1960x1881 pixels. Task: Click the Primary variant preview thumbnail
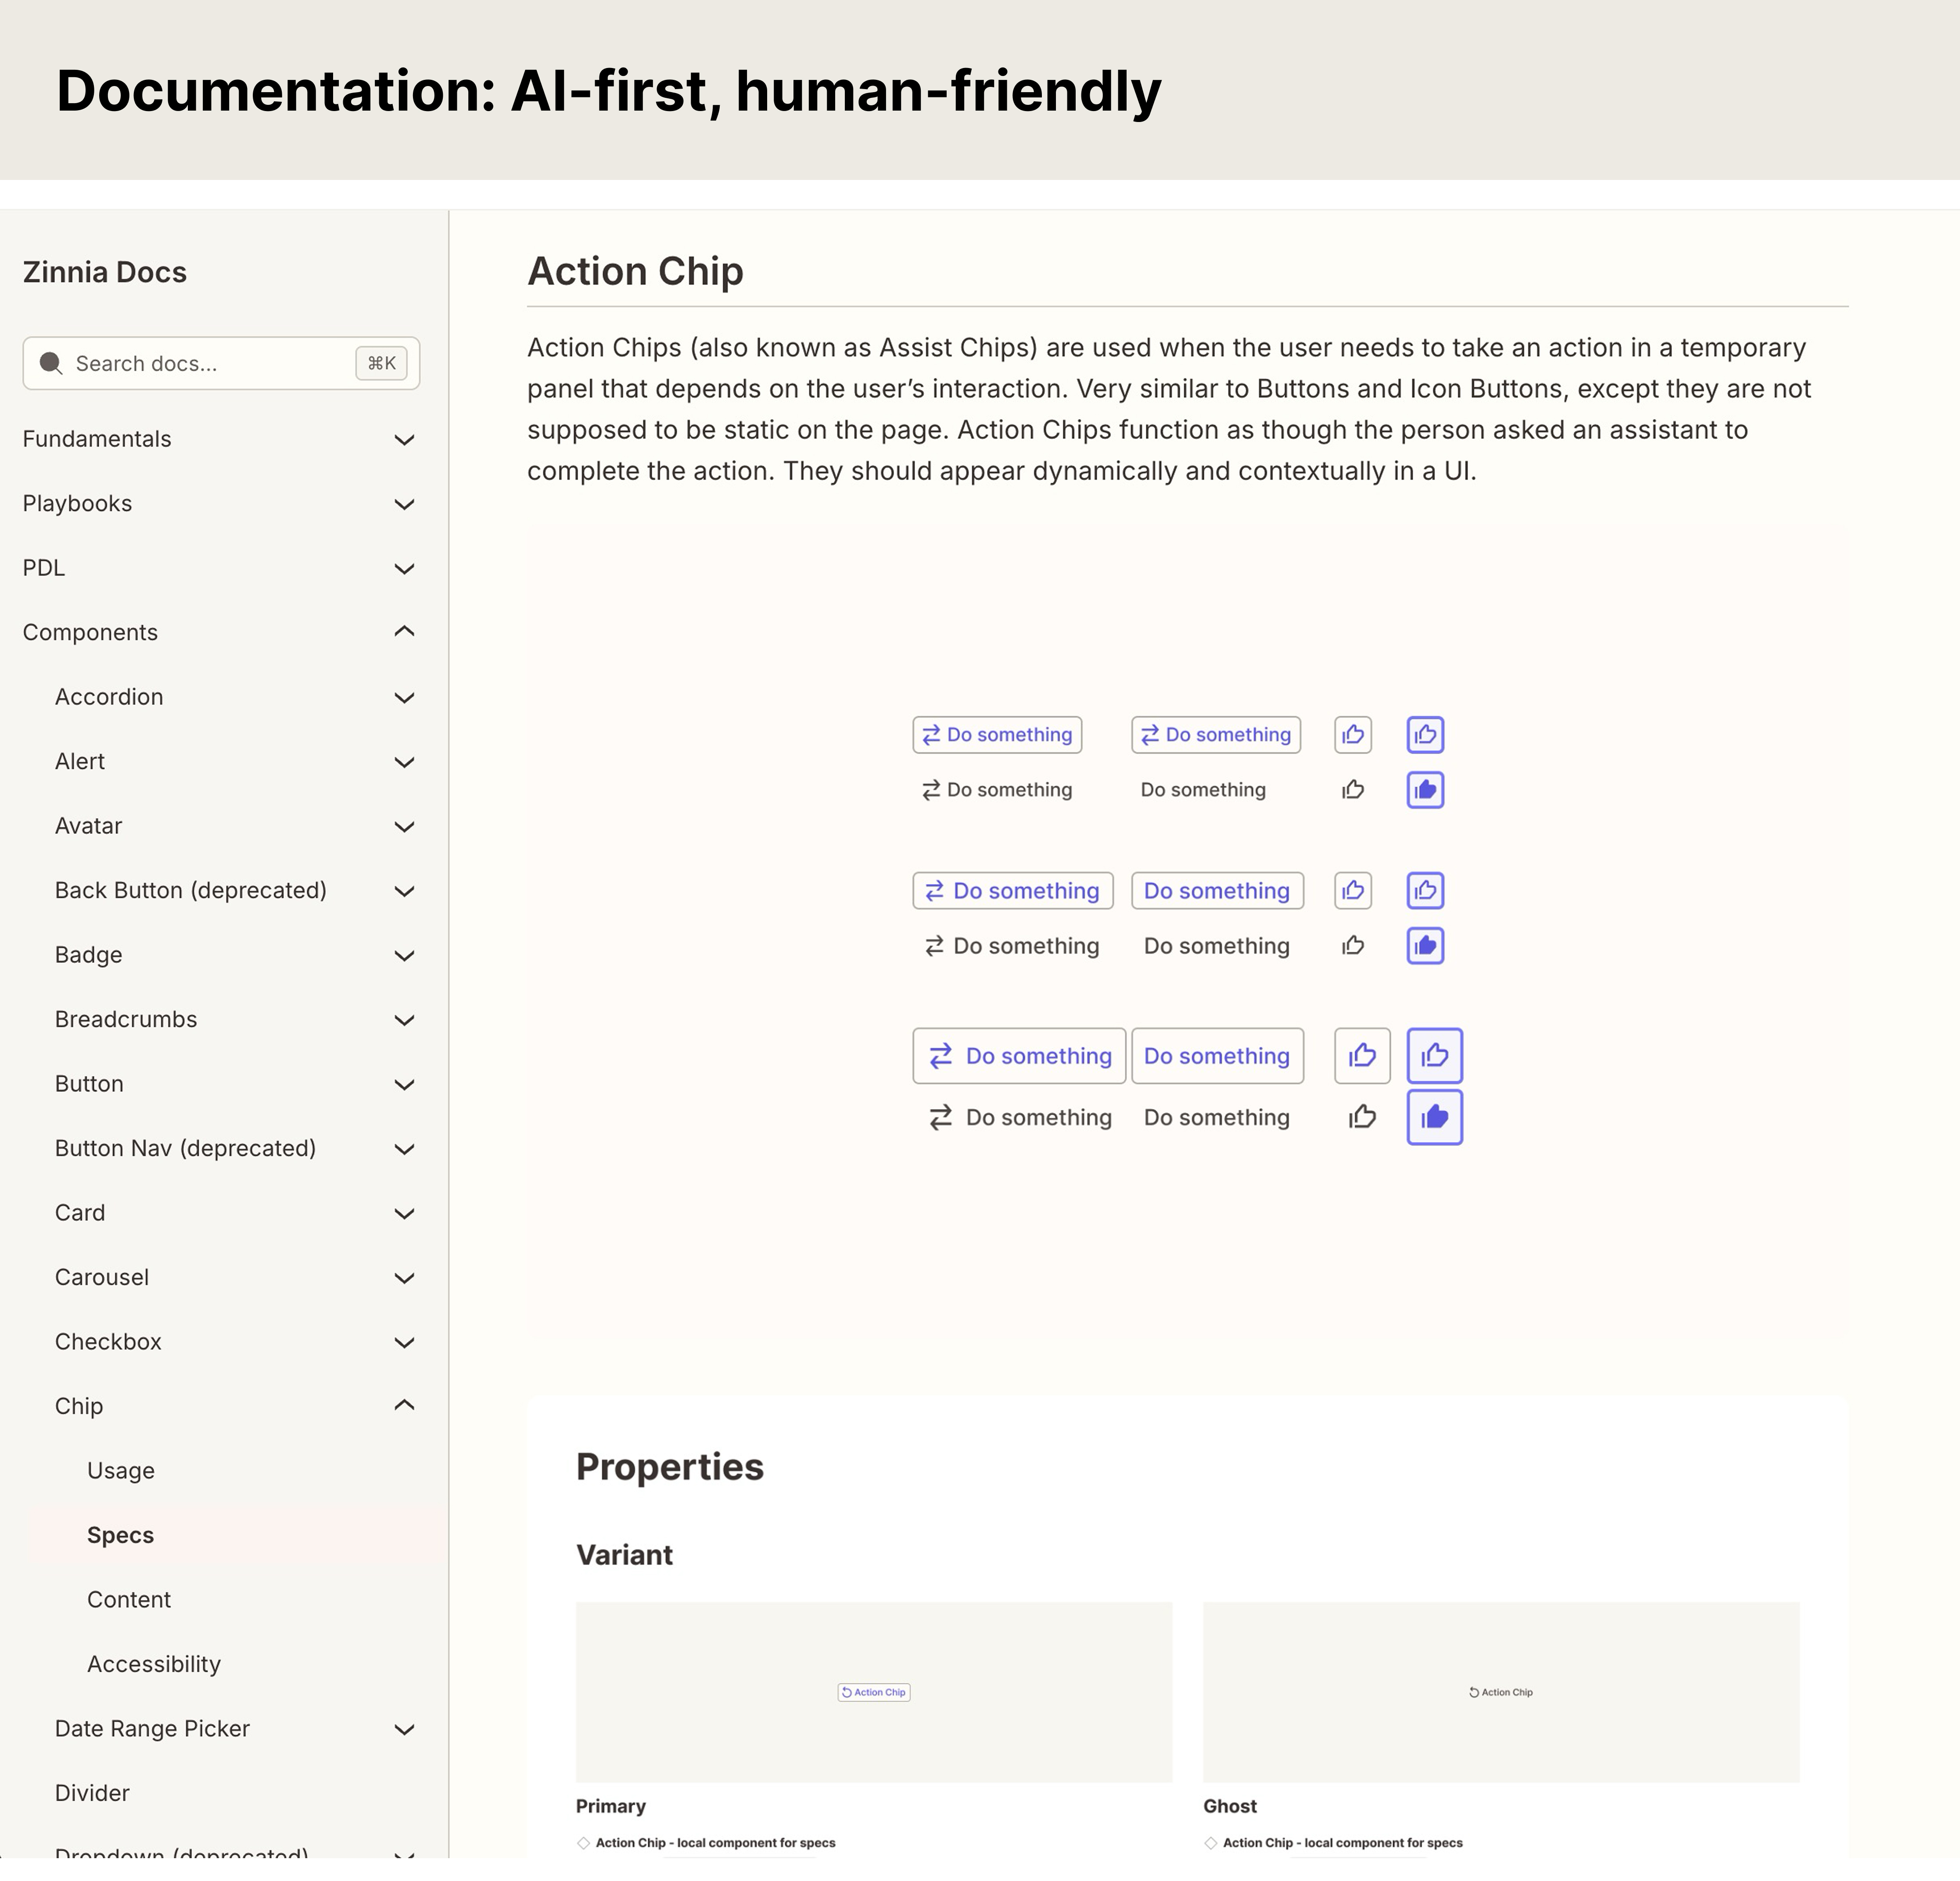[x=874, y=1692]
